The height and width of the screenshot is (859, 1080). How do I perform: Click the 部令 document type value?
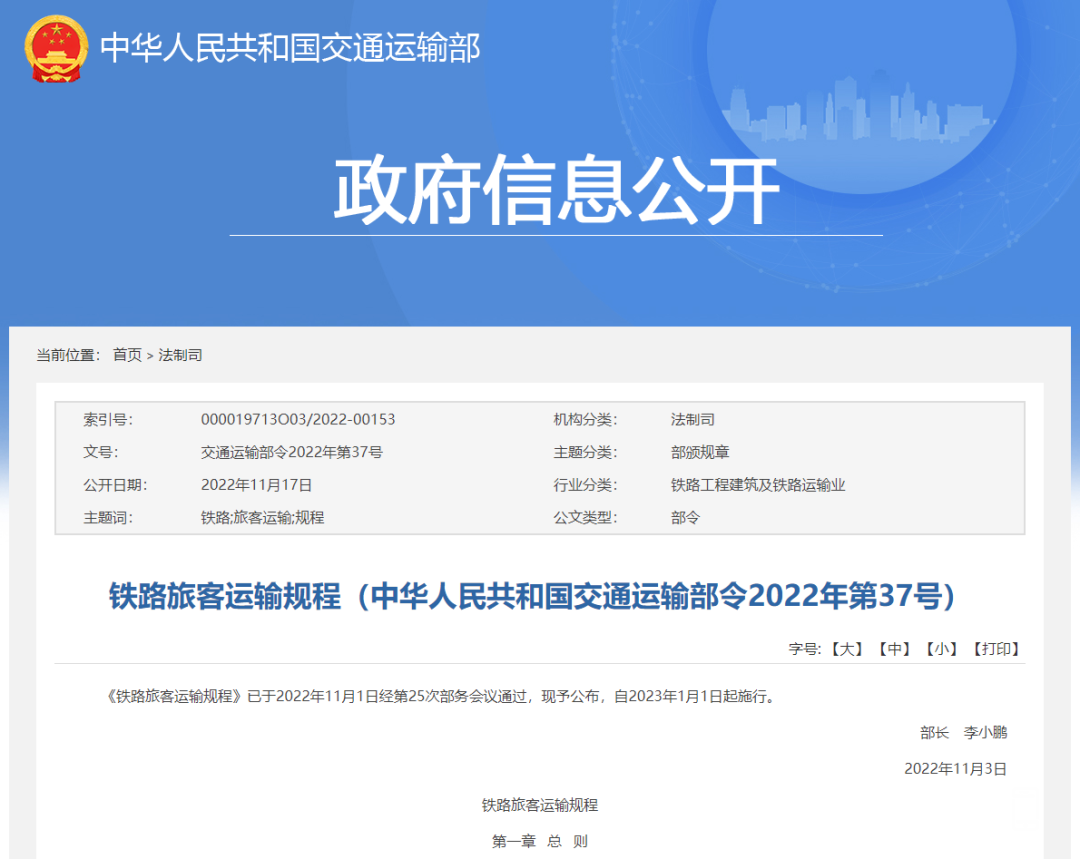(x=685, y=518)
